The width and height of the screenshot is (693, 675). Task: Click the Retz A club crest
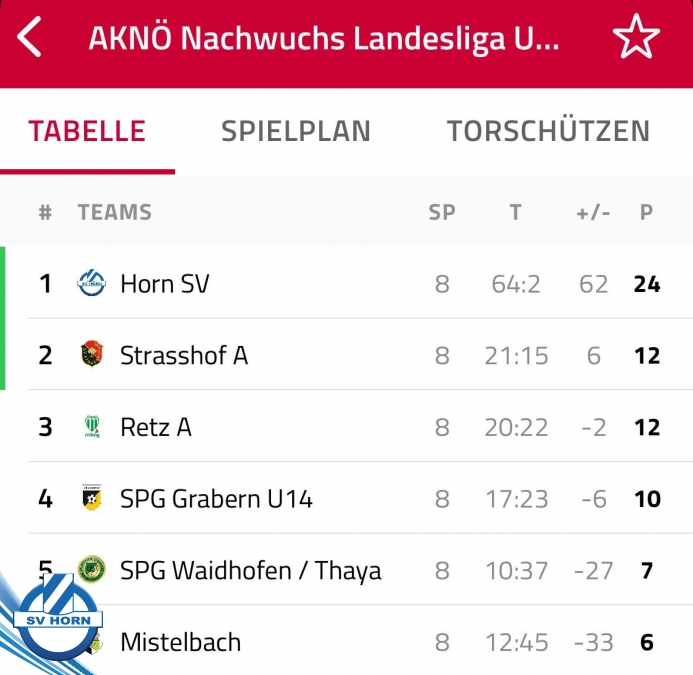pos(91,427)
